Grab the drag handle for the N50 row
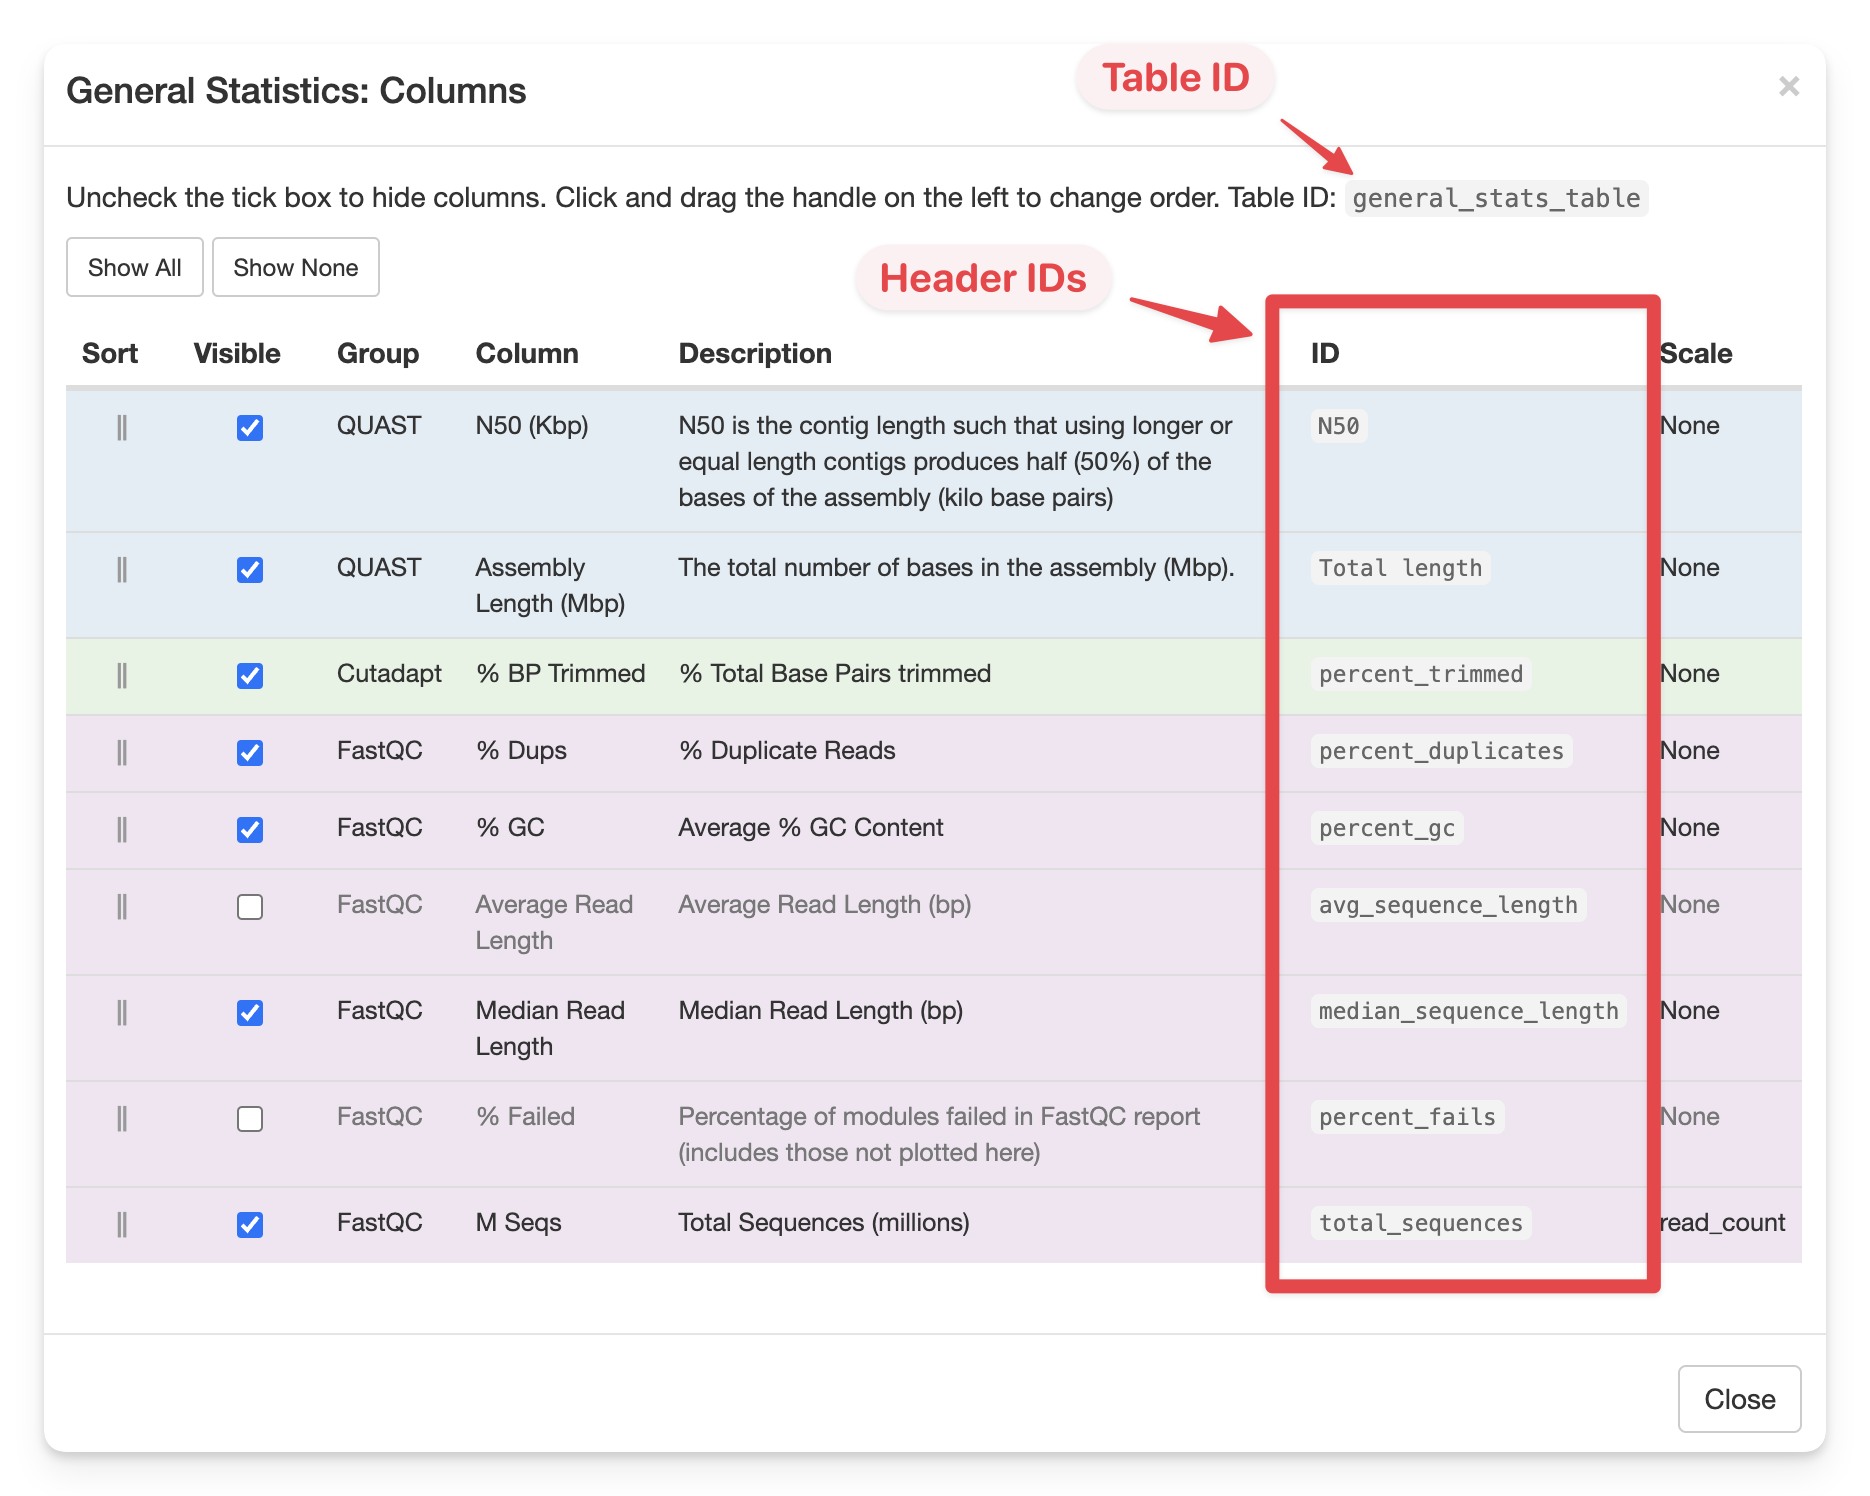The image size is (1870, 1496). click(x=122, y=425)
